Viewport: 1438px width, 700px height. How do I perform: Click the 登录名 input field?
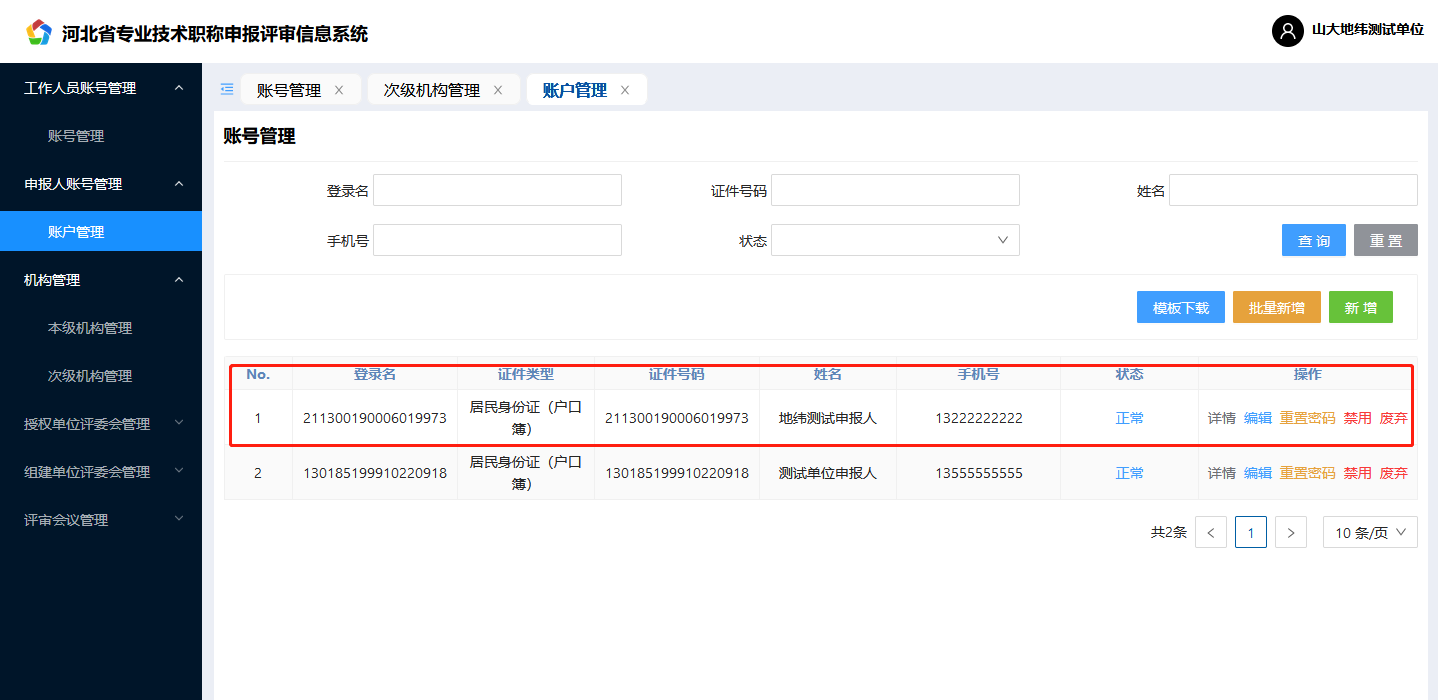(497, 190)
